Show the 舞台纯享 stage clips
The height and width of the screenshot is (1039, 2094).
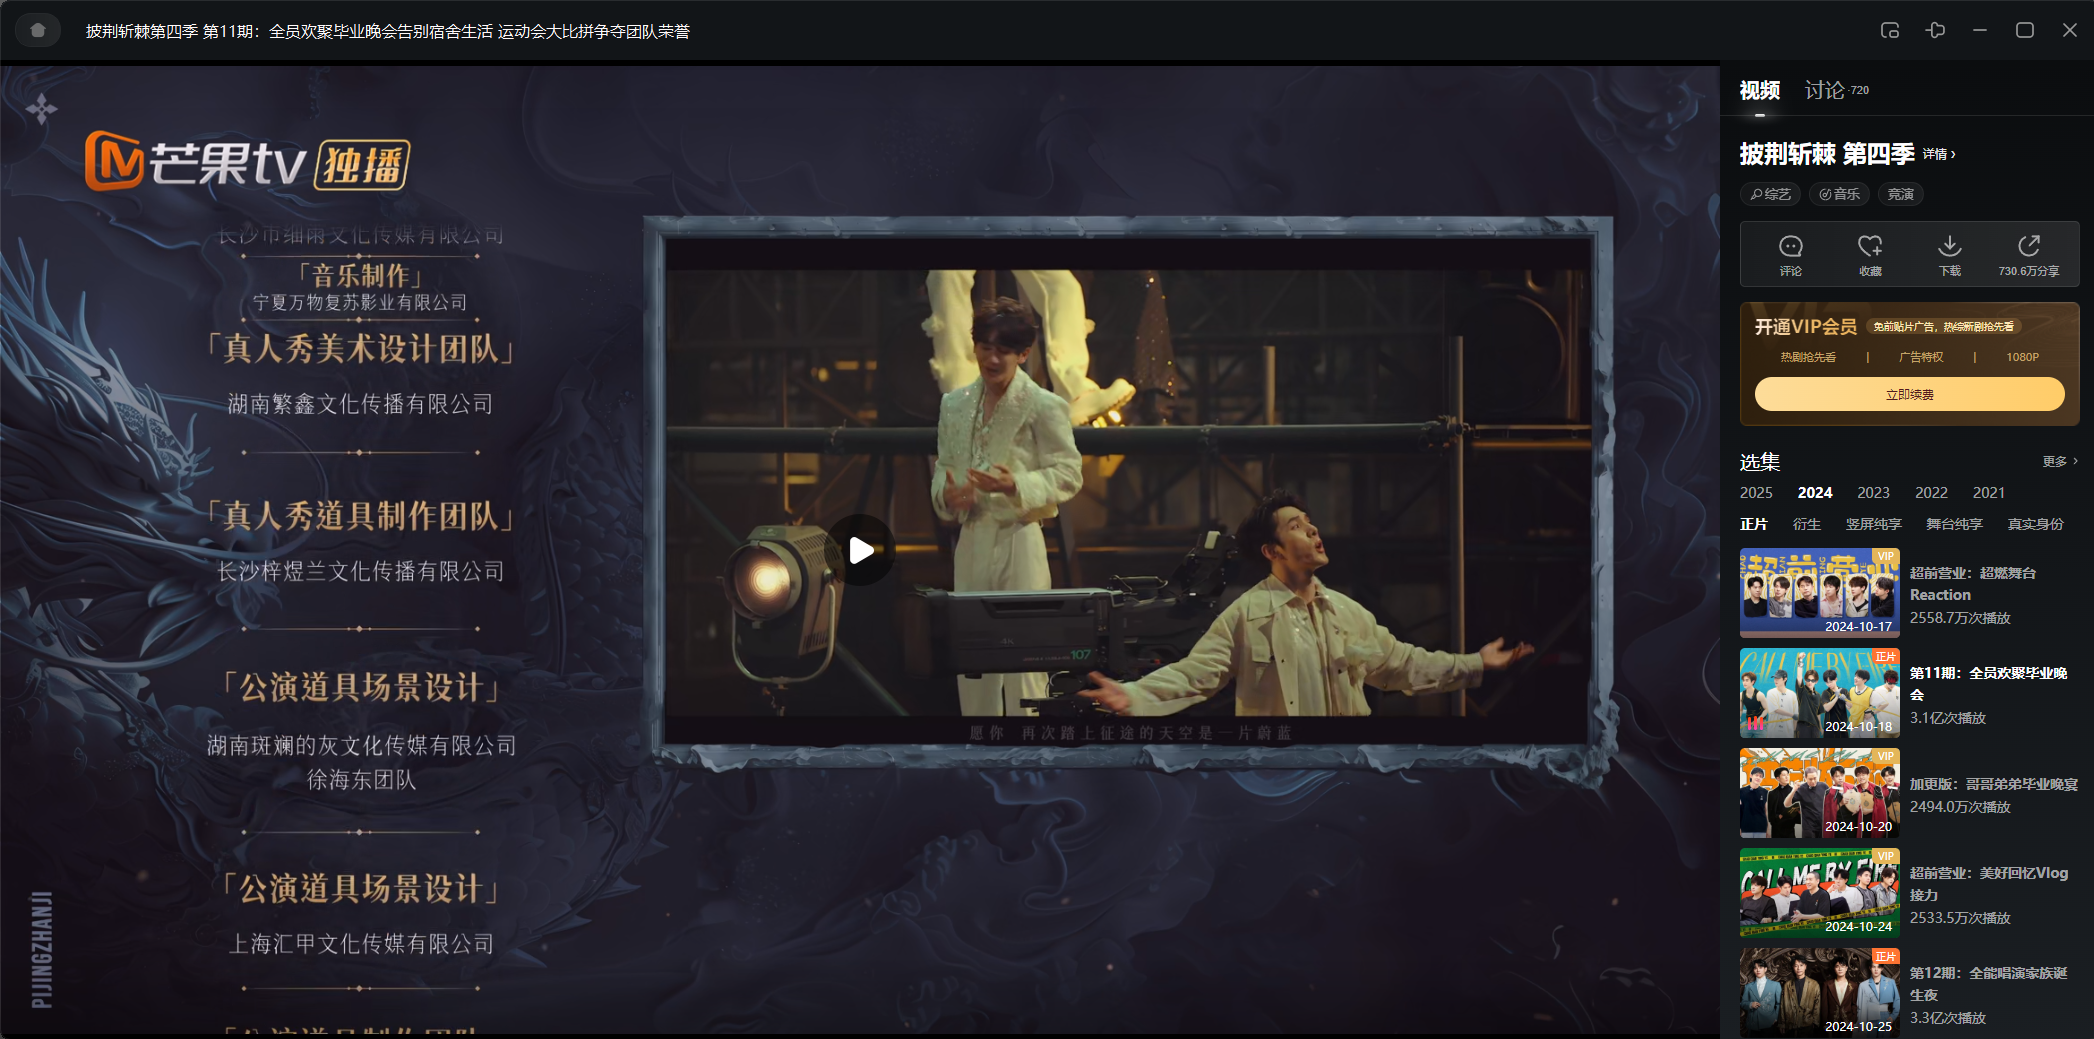click(x=1954, y=524)
